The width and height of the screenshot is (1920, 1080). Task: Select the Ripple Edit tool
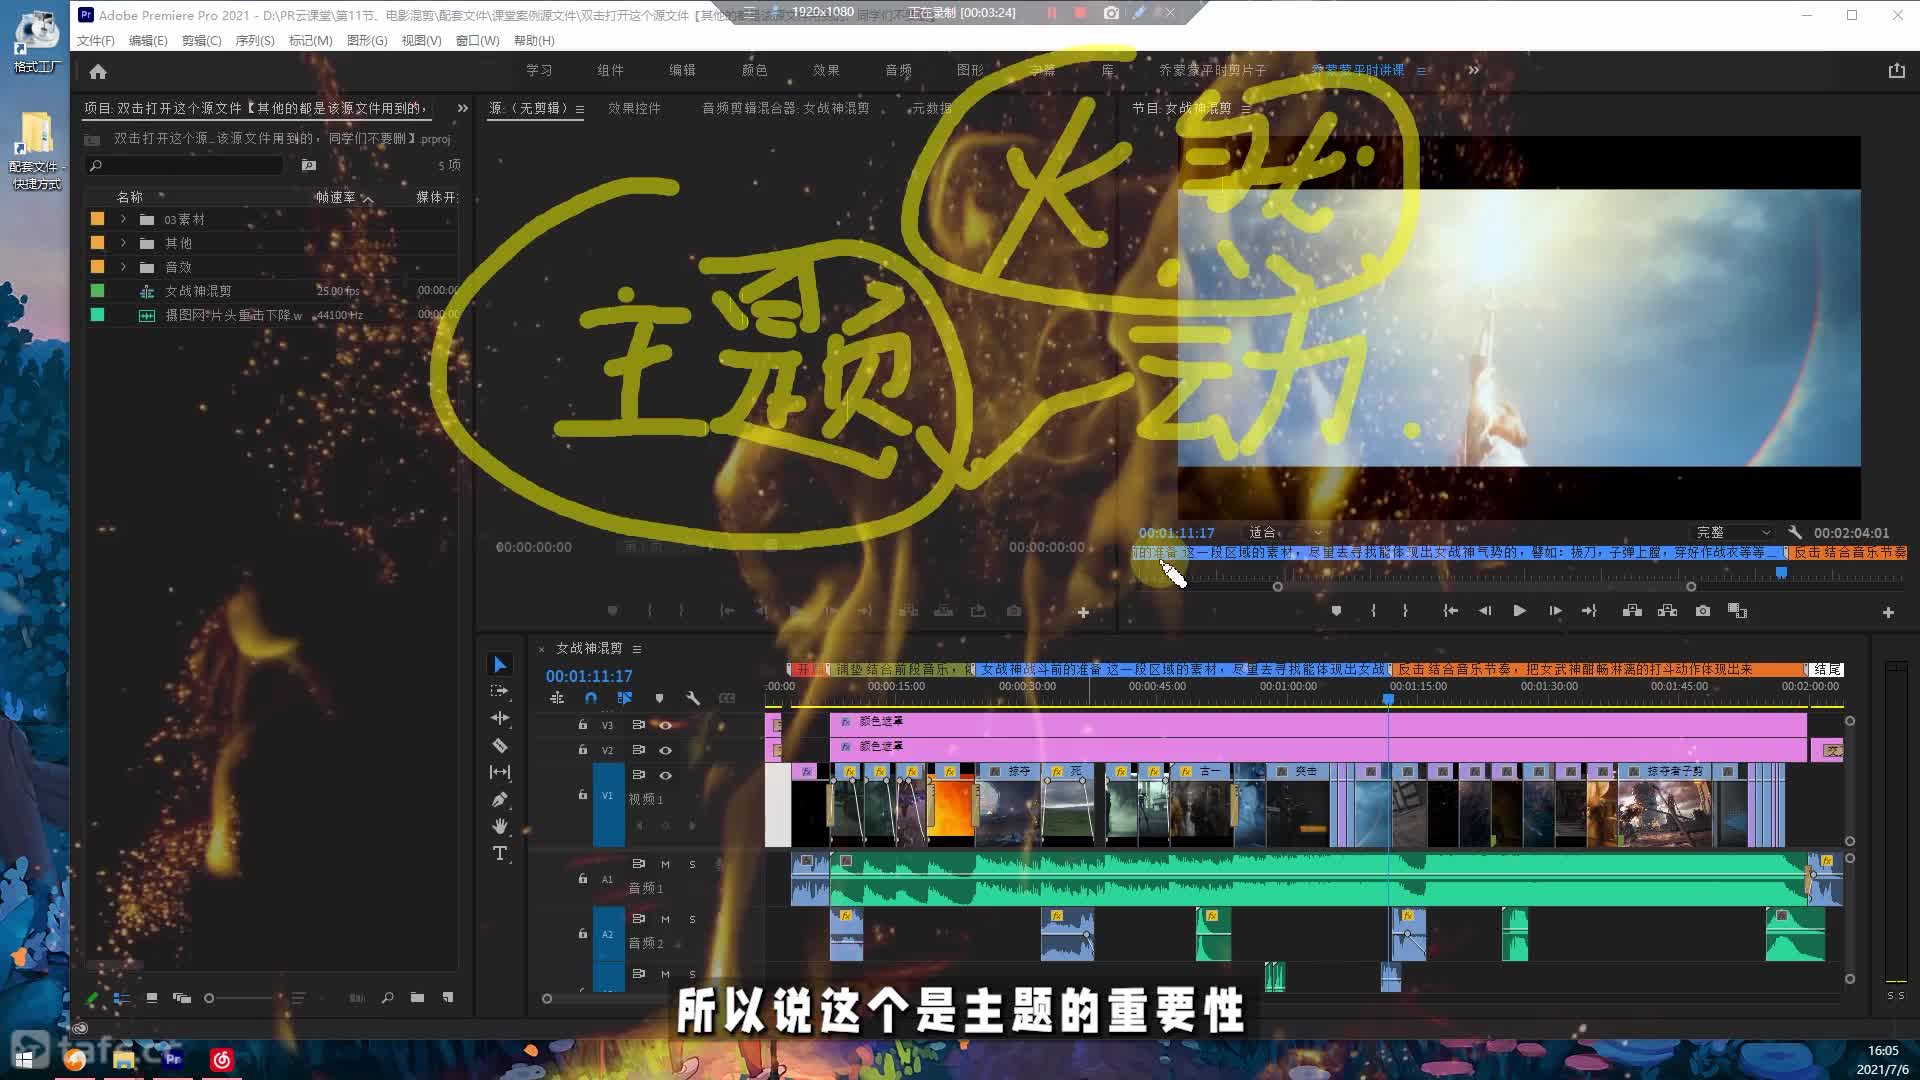pos(500,718)
